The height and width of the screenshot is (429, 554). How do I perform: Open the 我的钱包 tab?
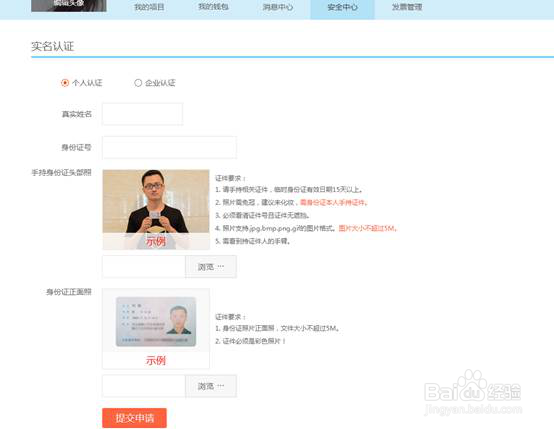213,7
